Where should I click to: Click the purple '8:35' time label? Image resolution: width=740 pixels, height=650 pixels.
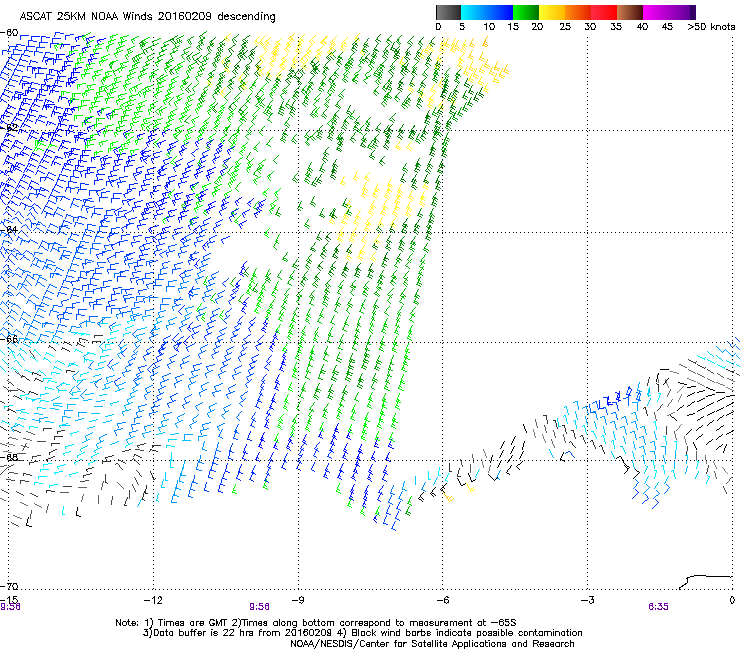click(658, 607)
